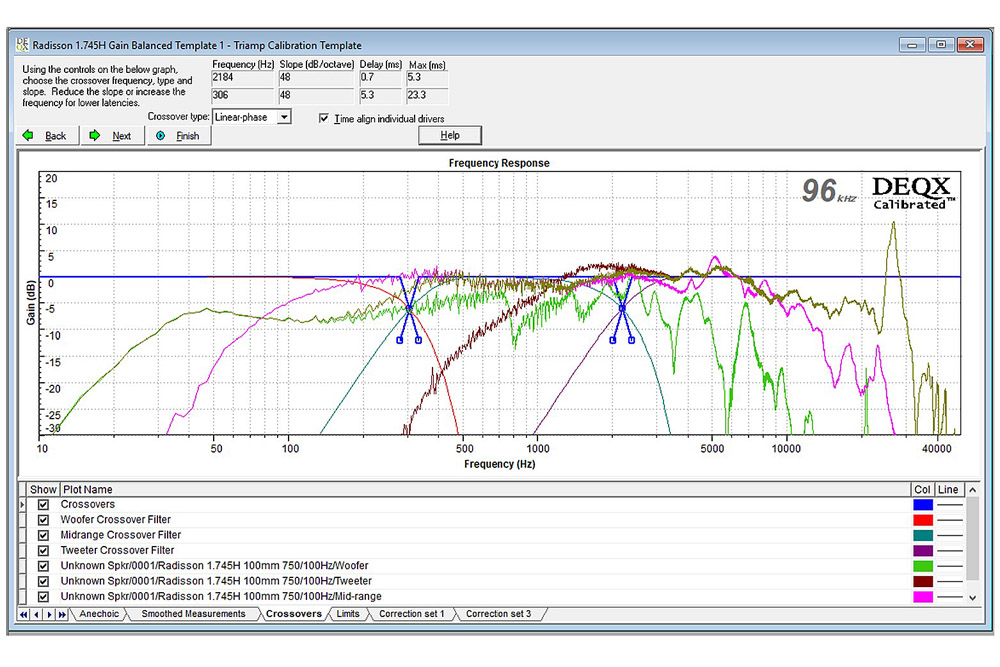This screenshot has width=1000, height=667.
Task: Click the red Woofer Crossover Filter swatch
Action: [x=923, y=520]
